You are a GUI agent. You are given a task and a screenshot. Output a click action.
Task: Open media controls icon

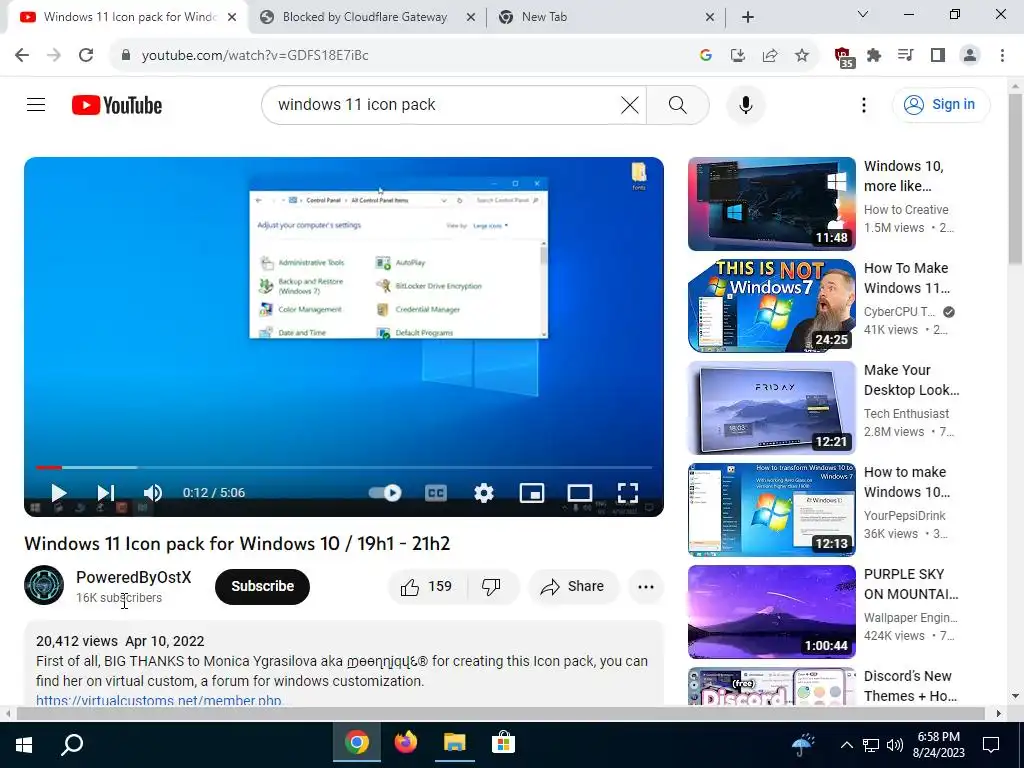click(906, 55)
